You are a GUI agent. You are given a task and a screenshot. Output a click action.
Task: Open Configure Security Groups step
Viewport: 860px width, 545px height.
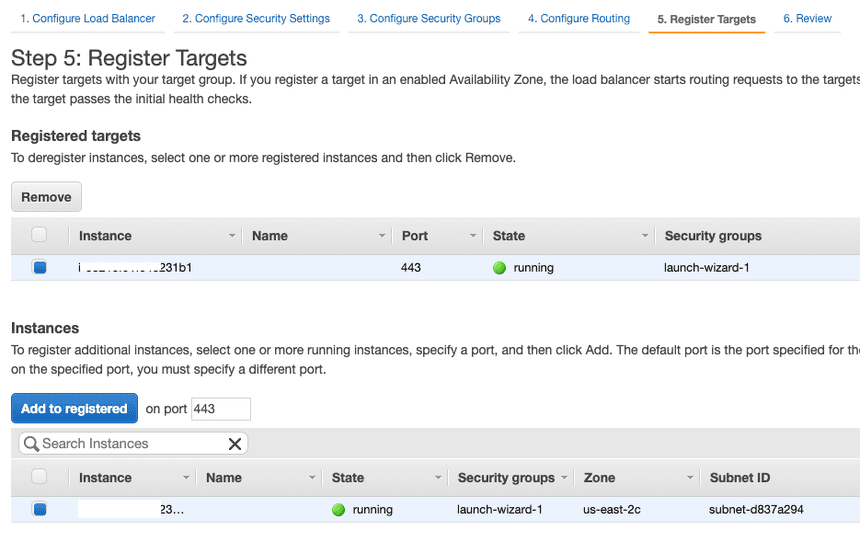coord(429,19)
